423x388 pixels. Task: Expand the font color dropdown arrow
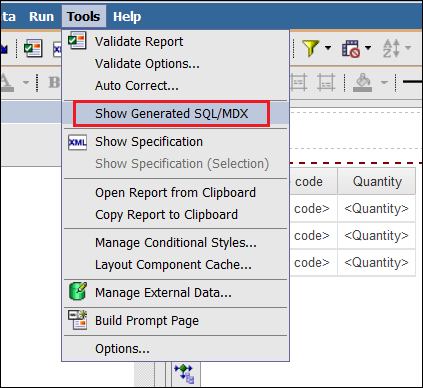click(26, 82)
